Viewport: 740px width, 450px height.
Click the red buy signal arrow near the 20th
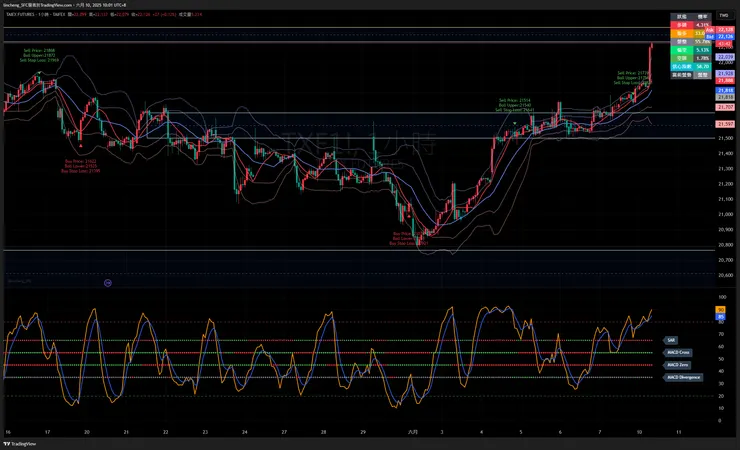coord(80,146)
